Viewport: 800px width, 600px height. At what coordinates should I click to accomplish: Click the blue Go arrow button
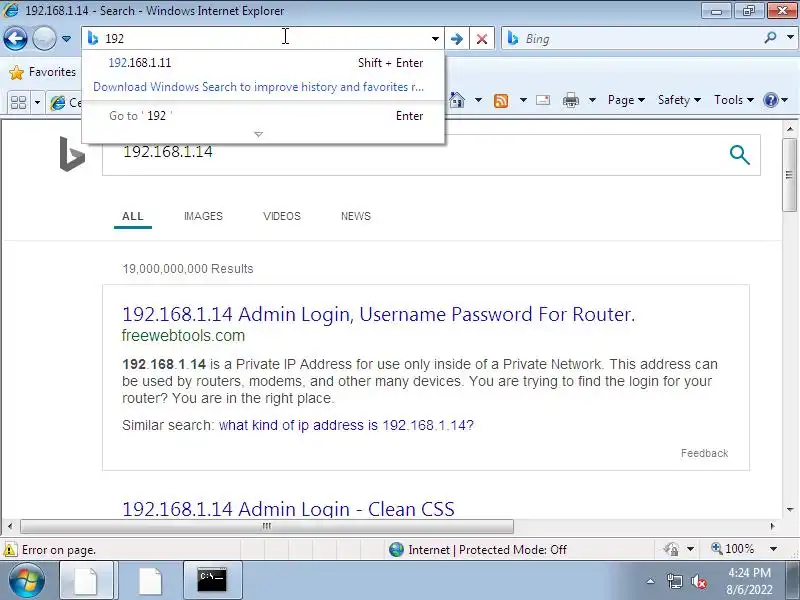click(457, 39)
